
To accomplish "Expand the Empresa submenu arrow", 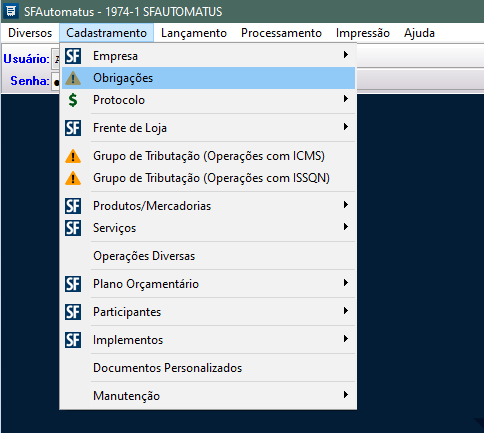I will tap(346, 55).
